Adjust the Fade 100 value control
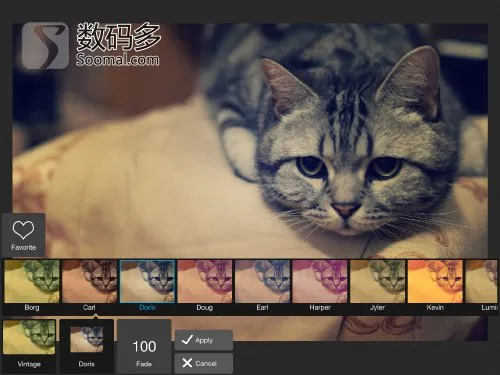Screen dimensions: 500x375 (x=144, y=346)
